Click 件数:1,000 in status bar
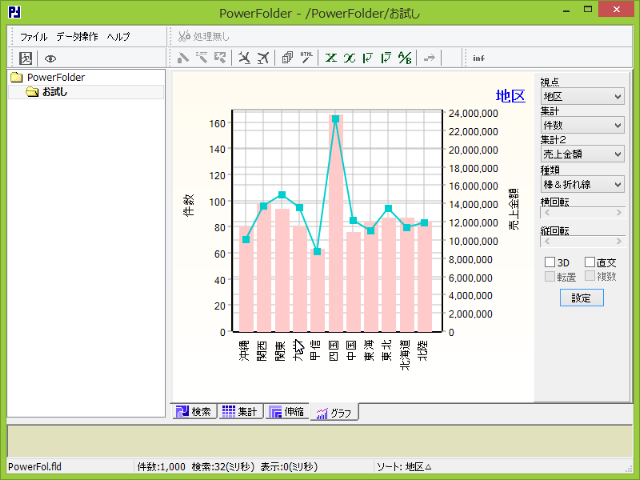 [x=161, y=467]
